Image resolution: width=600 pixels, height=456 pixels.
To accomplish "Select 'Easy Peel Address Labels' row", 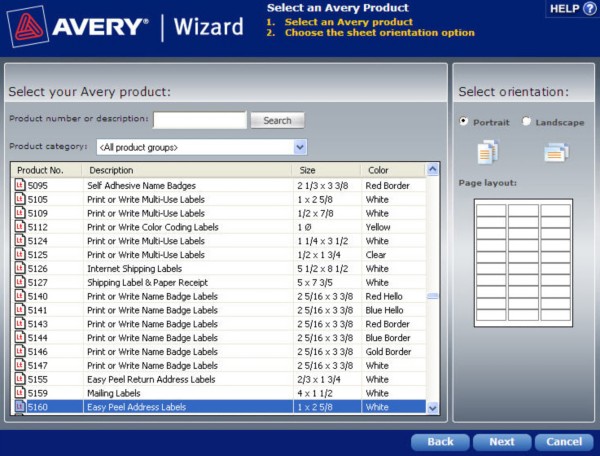I will coord(220,407).
